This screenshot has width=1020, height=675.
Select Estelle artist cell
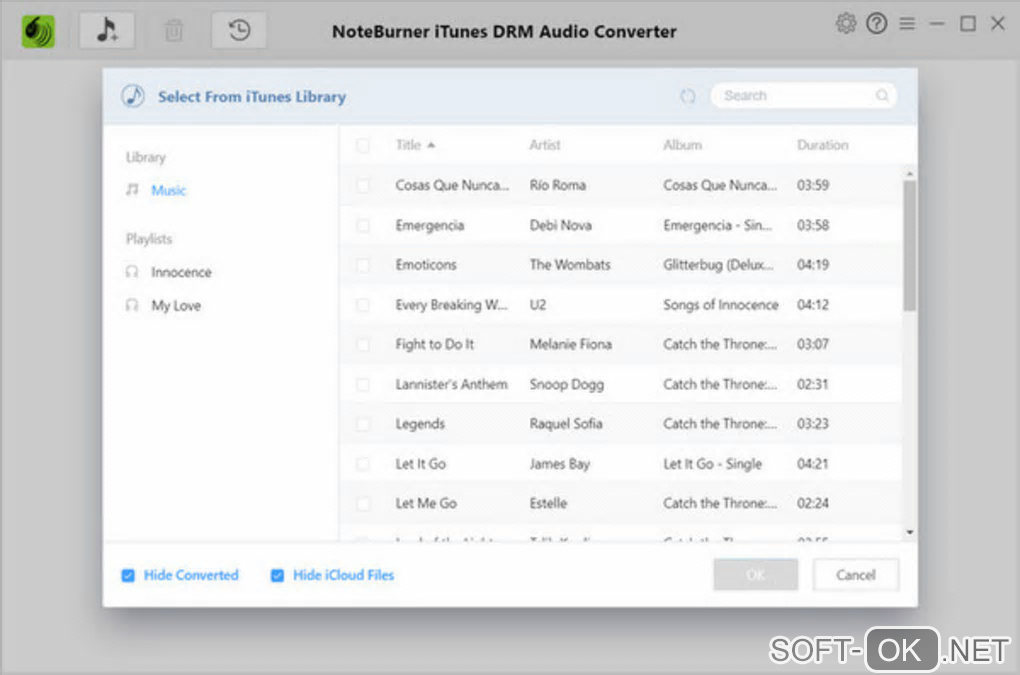(x=548, y=503)
